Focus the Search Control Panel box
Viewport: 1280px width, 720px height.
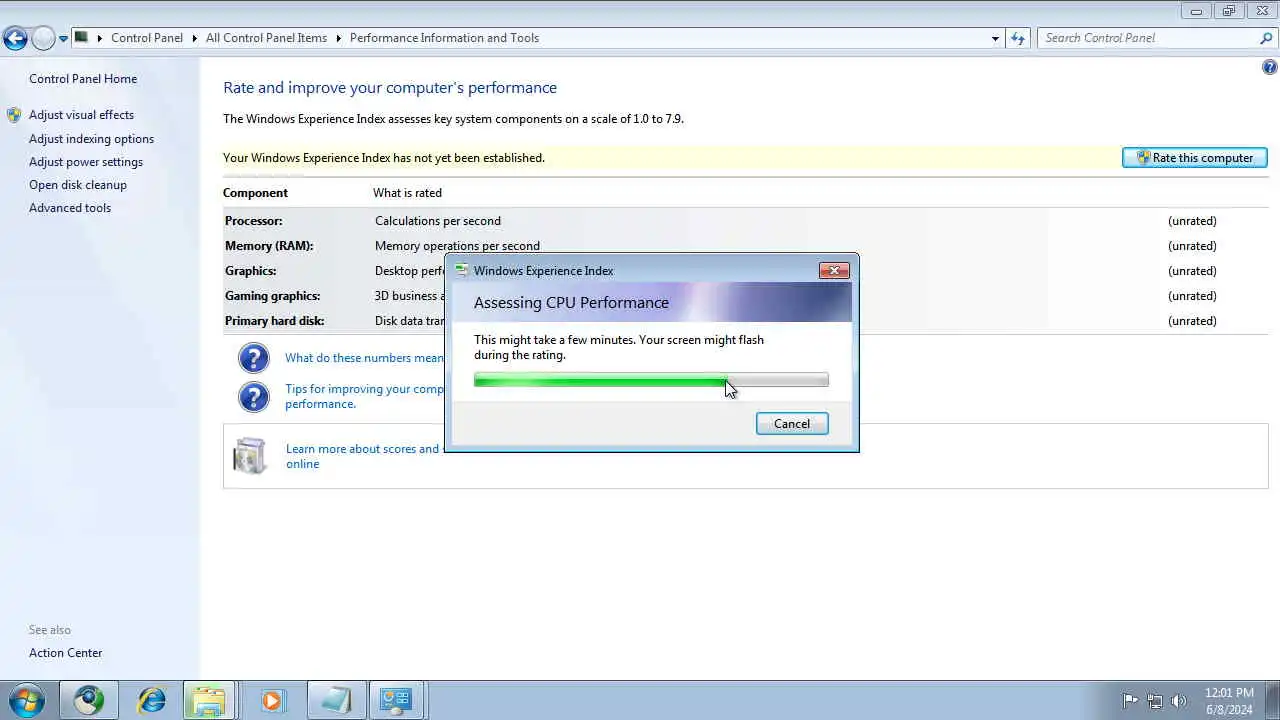[1146, 38]
